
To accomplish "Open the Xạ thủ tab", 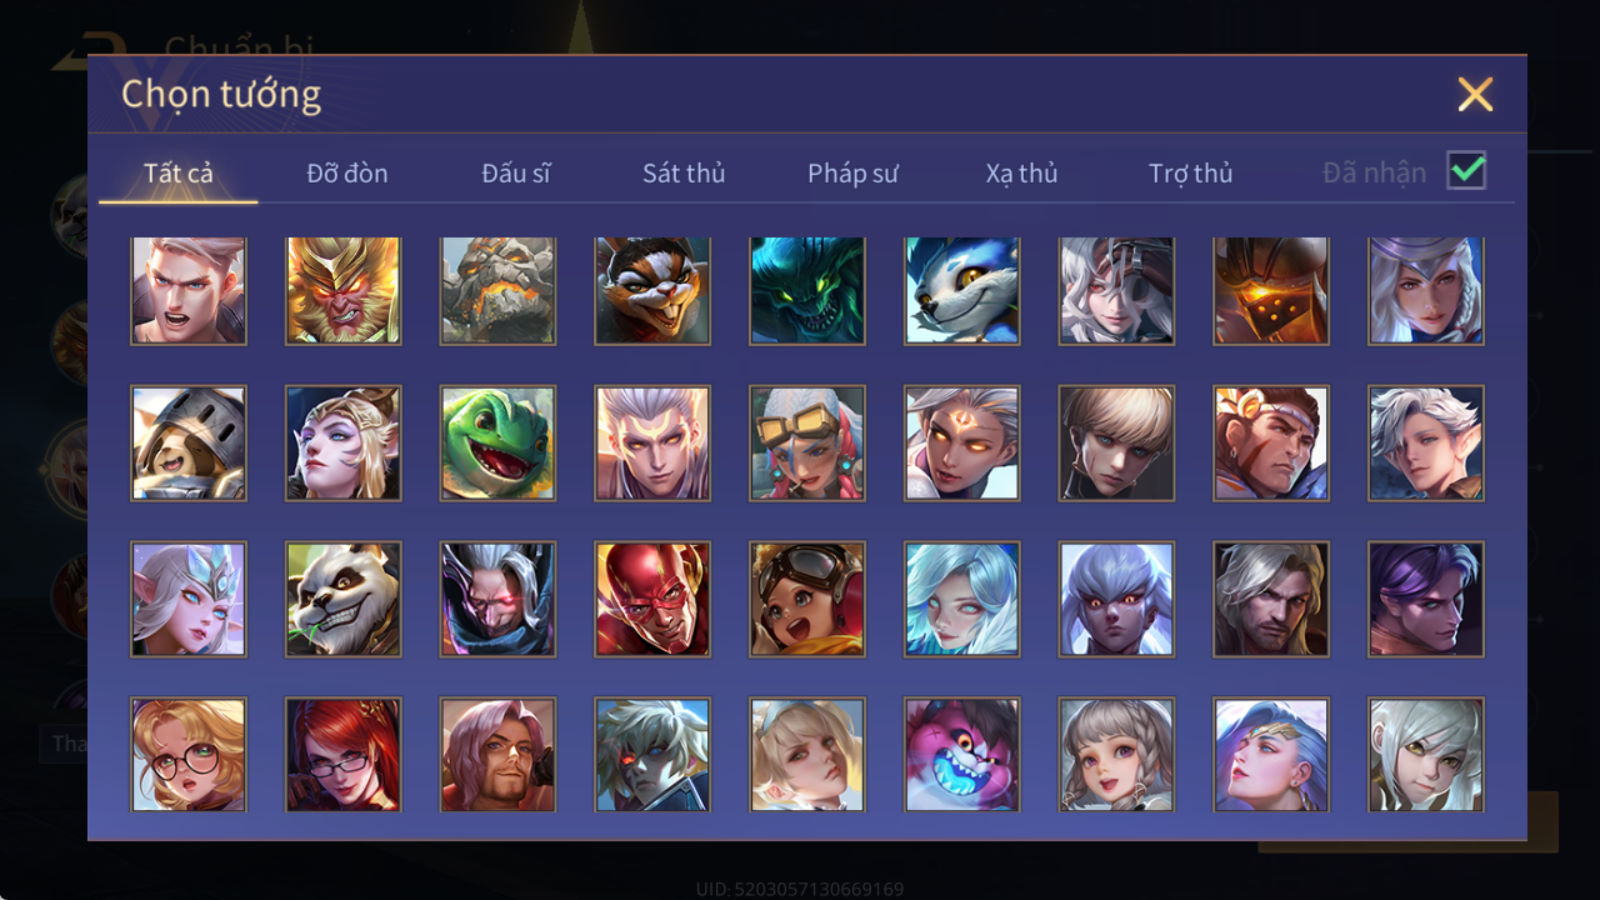I will point(1021,173).
